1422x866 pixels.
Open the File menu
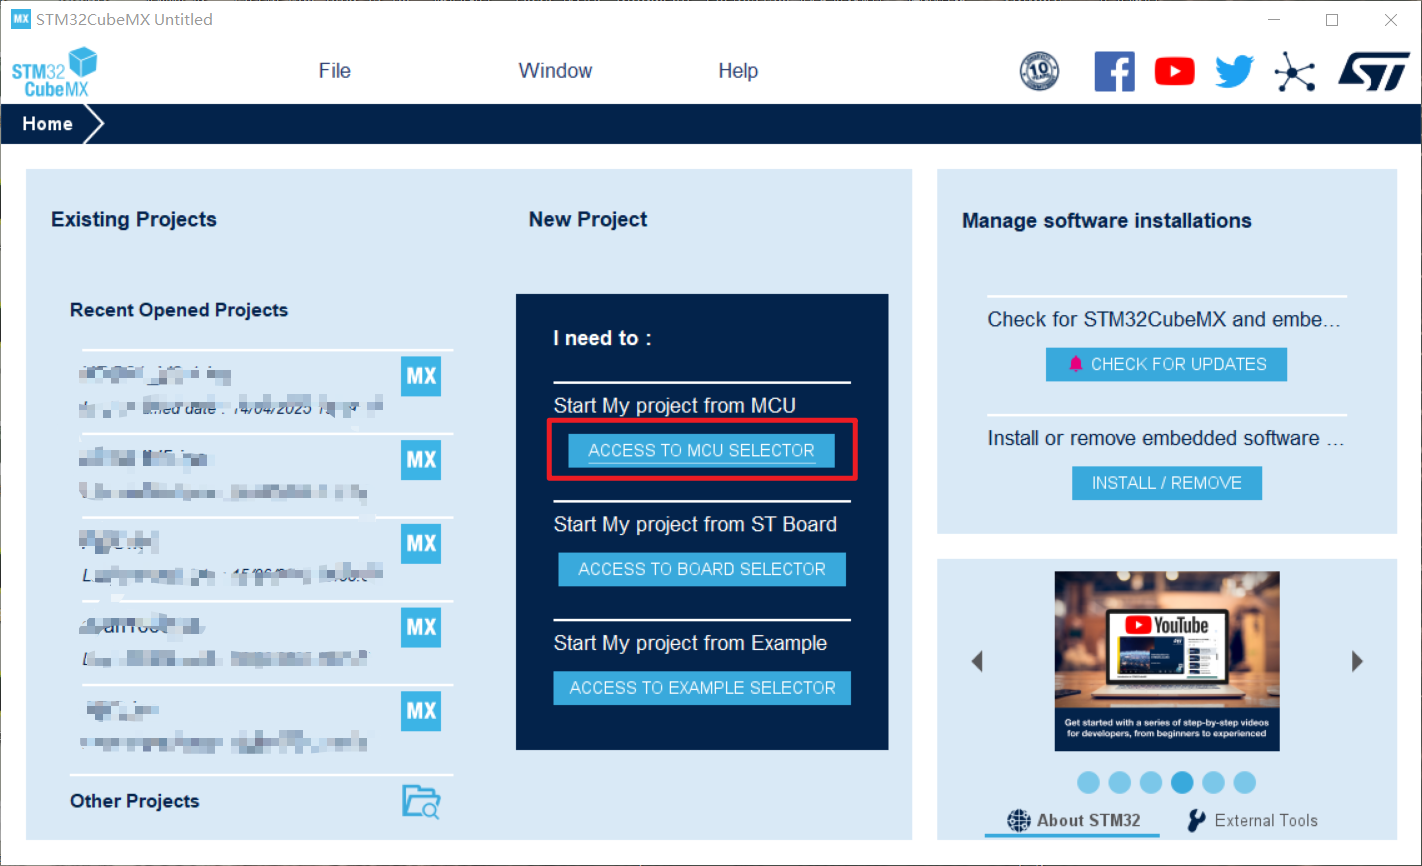(335, 71)
